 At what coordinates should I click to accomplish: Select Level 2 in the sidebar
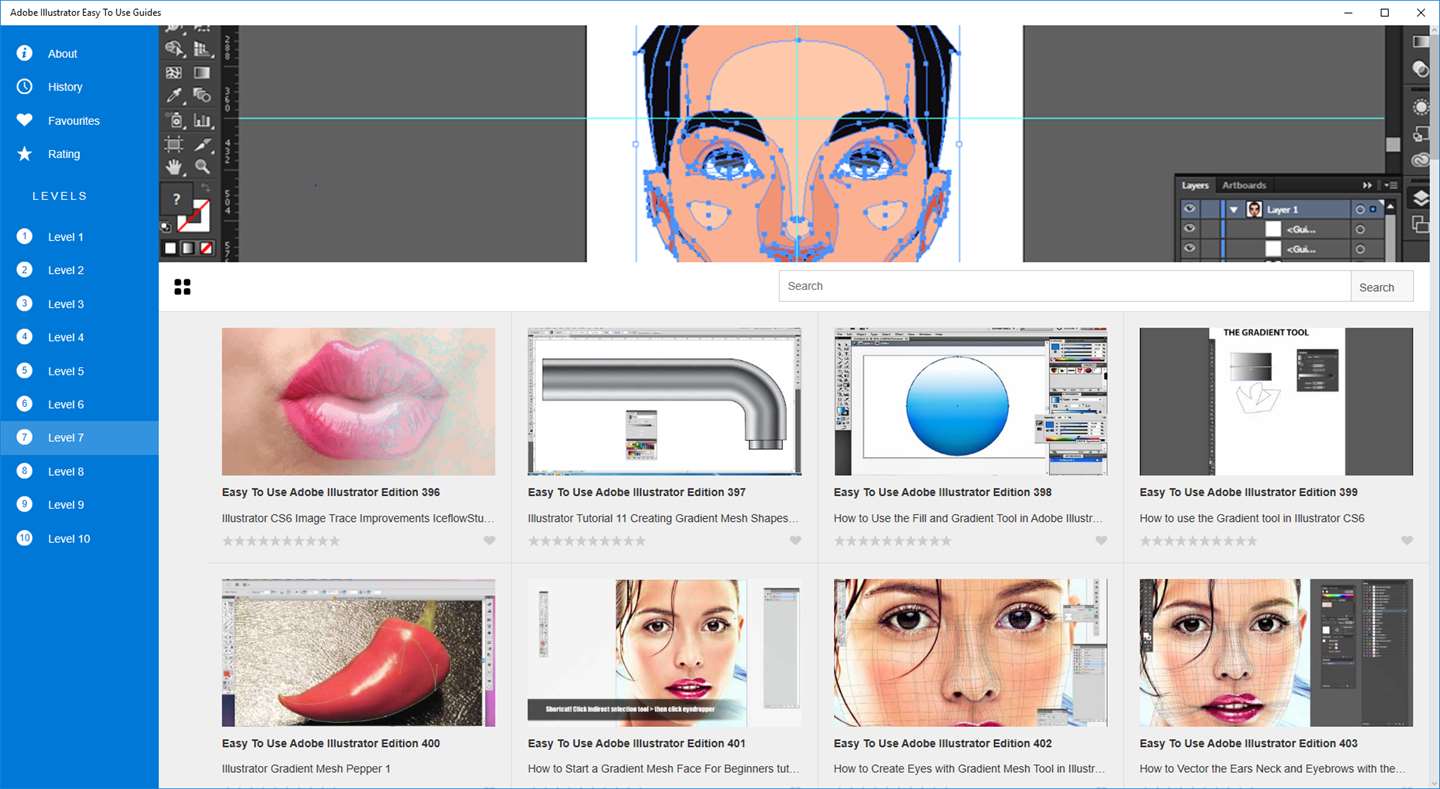pyautogui.click(x=79, y=270)
